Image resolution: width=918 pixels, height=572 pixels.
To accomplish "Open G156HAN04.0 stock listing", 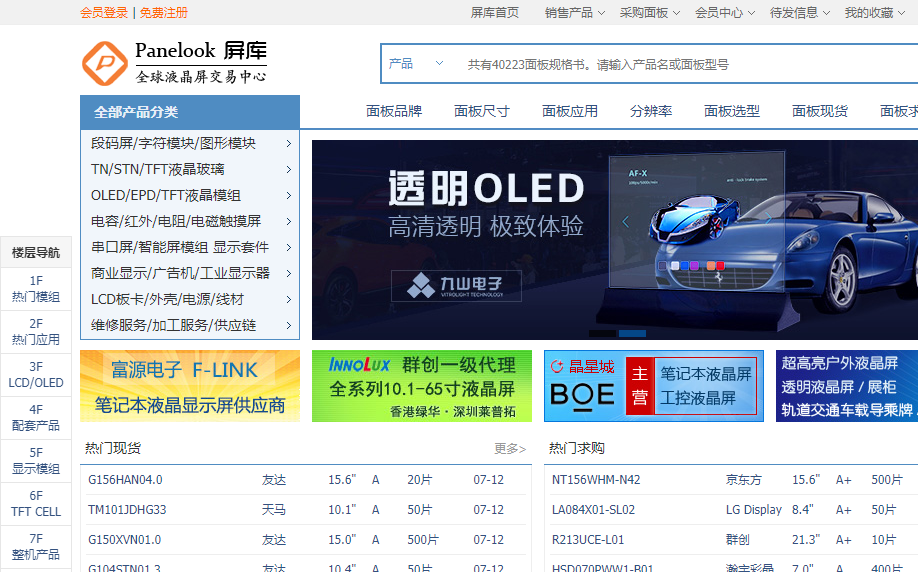I will tap(125, 480).
